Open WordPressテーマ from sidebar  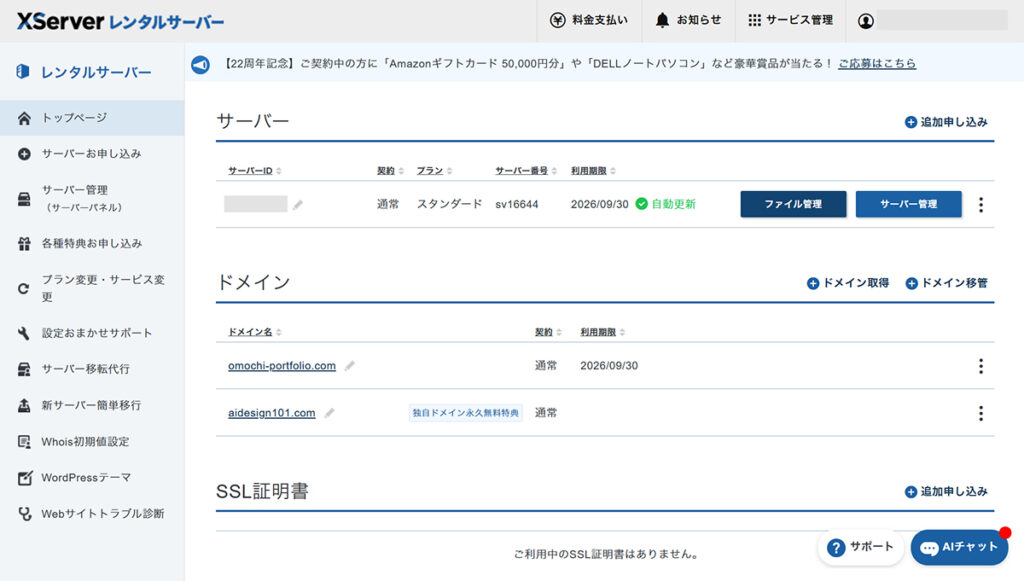click(x=85, y=478)
